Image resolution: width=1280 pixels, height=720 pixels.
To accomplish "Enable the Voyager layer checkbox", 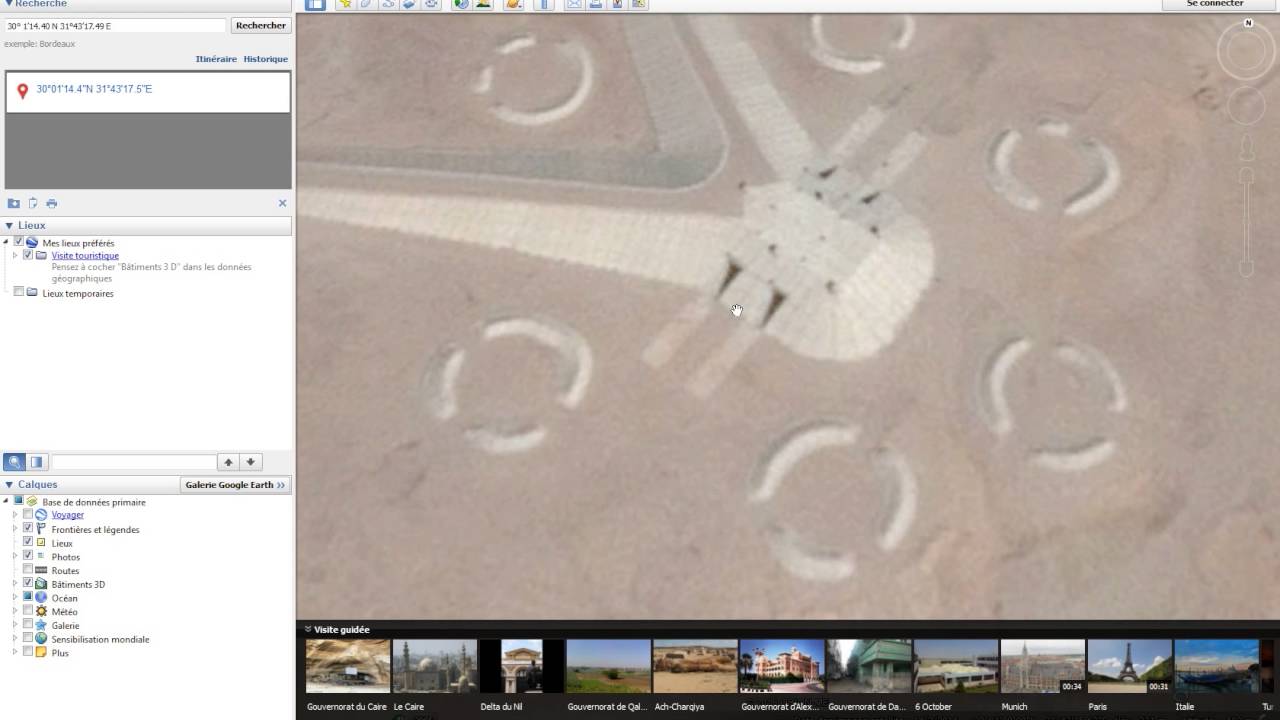I will [x=28, y=514].
